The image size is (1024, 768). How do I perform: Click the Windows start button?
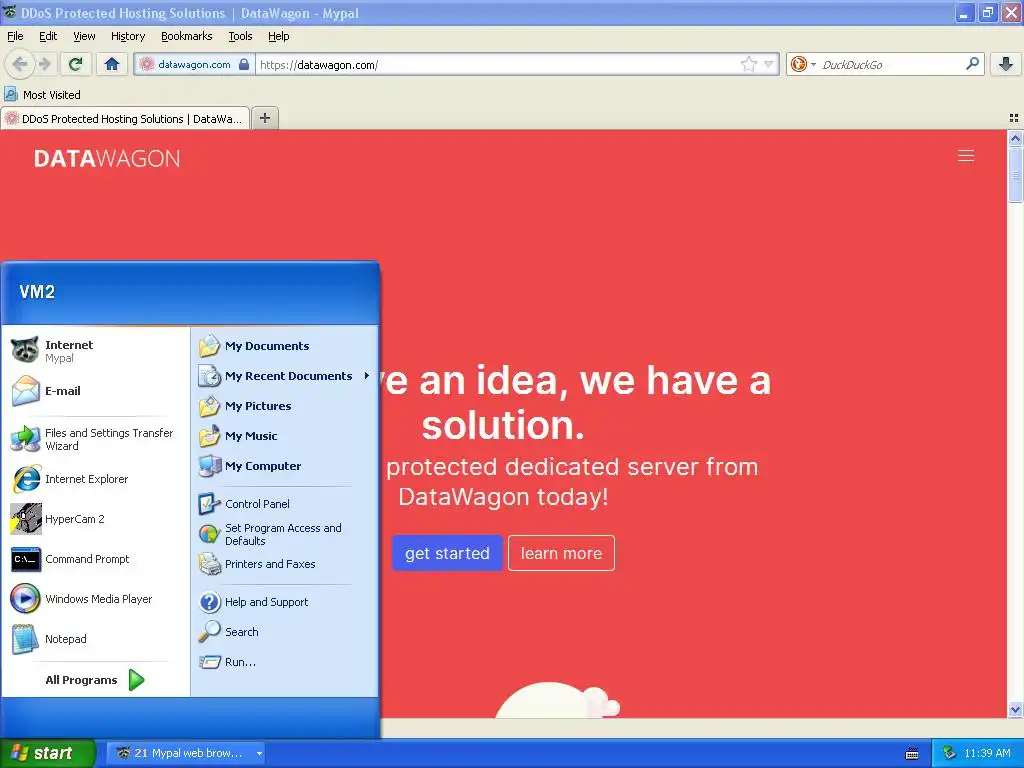click(x=47, y=754)
